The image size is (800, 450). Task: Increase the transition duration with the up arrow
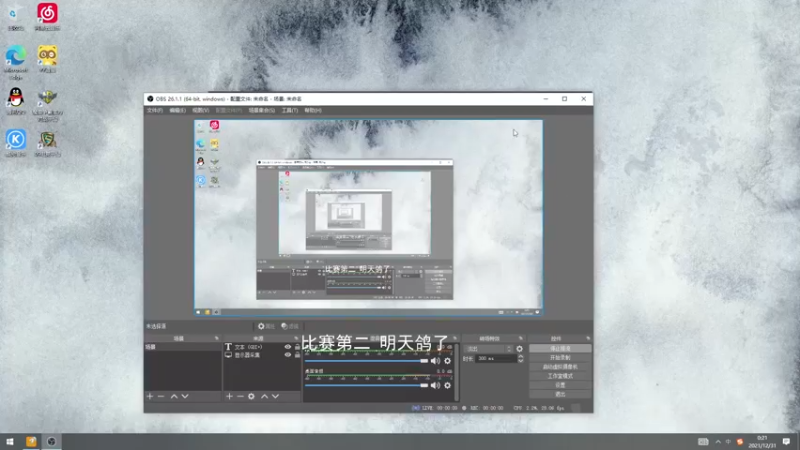(520, 357)
